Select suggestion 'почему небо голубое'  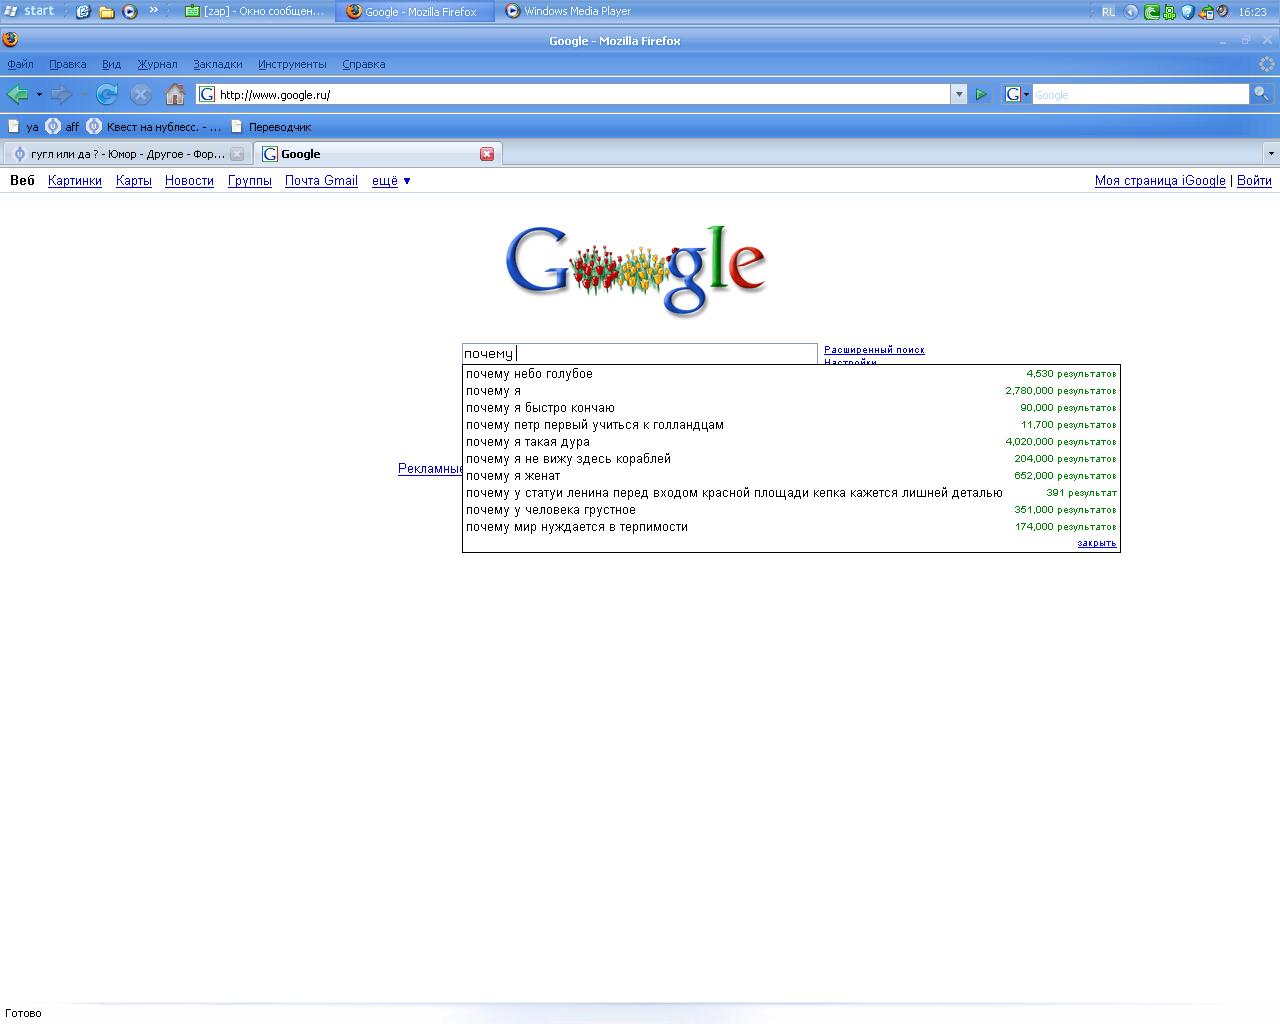tap(791, 374)
